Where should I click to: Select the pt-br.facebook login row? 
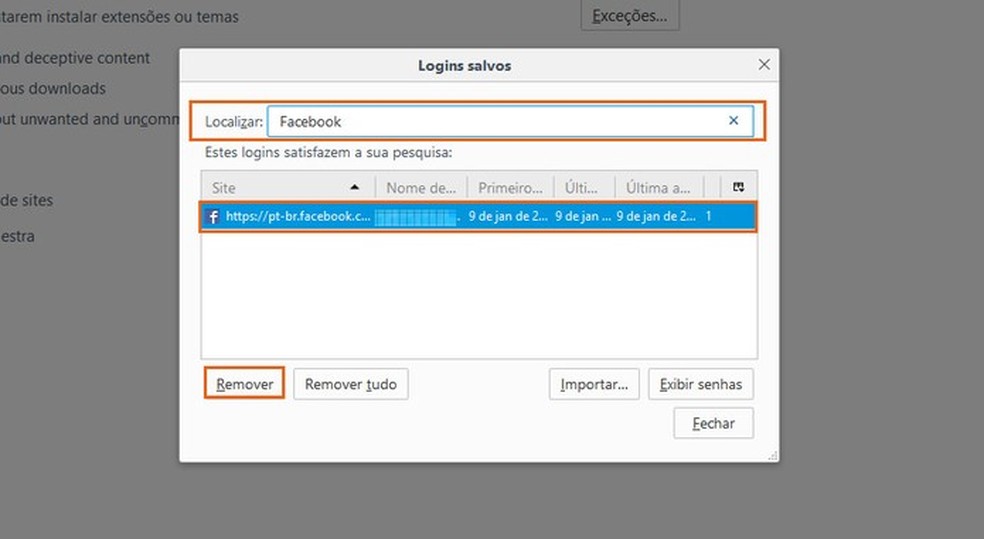point(478,216)
